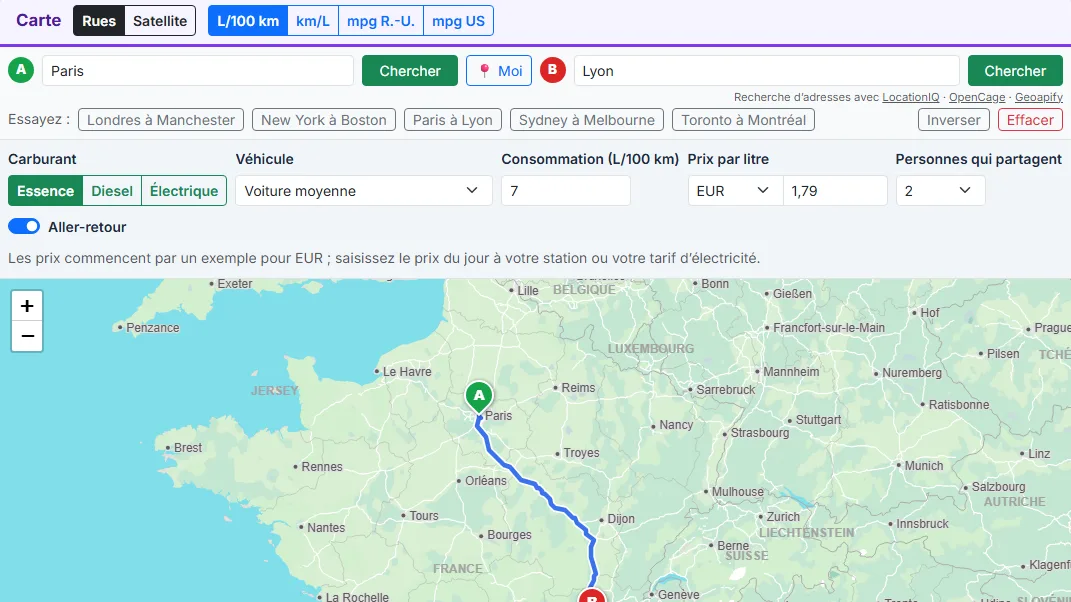Select the mpg R.-U. unit tab
The height and width of the screenshot is (602, 1071).
pyautogui.click(x=380, y=20)
